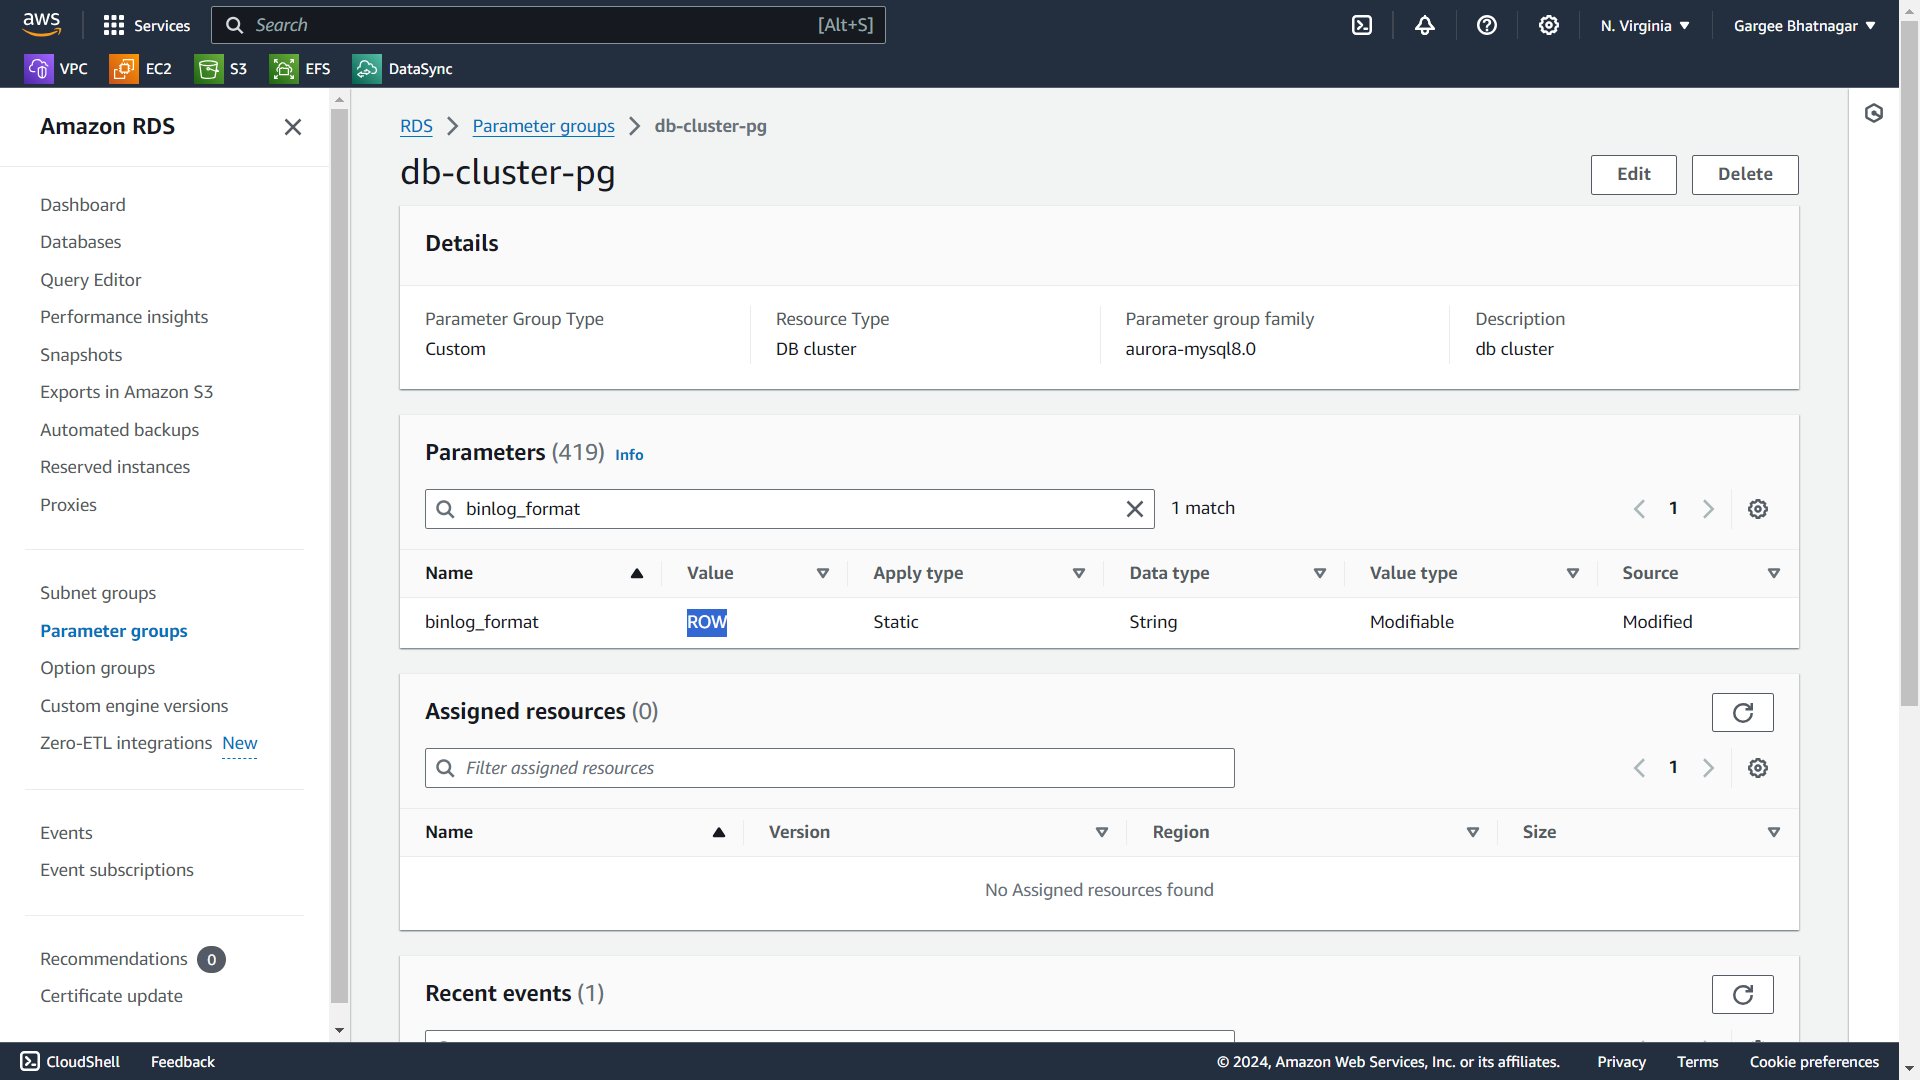
Task: Open Gargee Bhatnagar account dropdown
Action: (x=1804, y=25)
